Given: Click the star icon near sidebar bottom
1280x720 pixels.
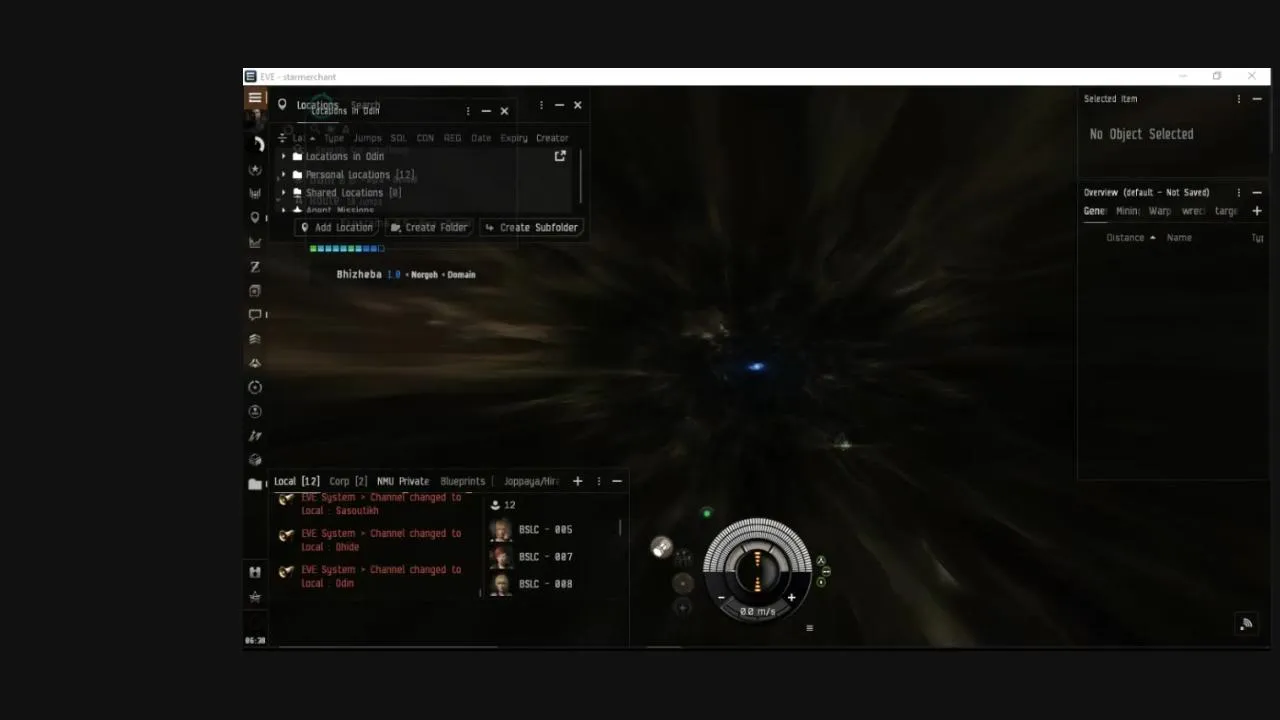Looking at the screenshot, I should coord(255,596).
